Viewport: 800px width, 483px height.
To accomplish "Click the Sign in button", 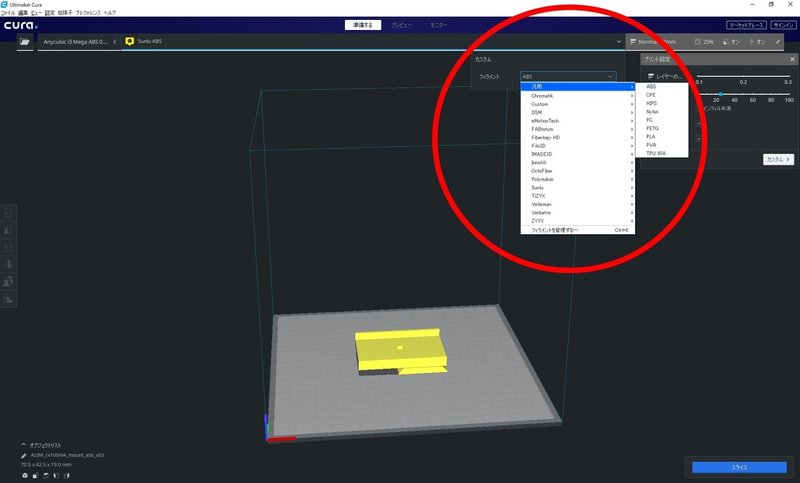I will tap(783, 25).
